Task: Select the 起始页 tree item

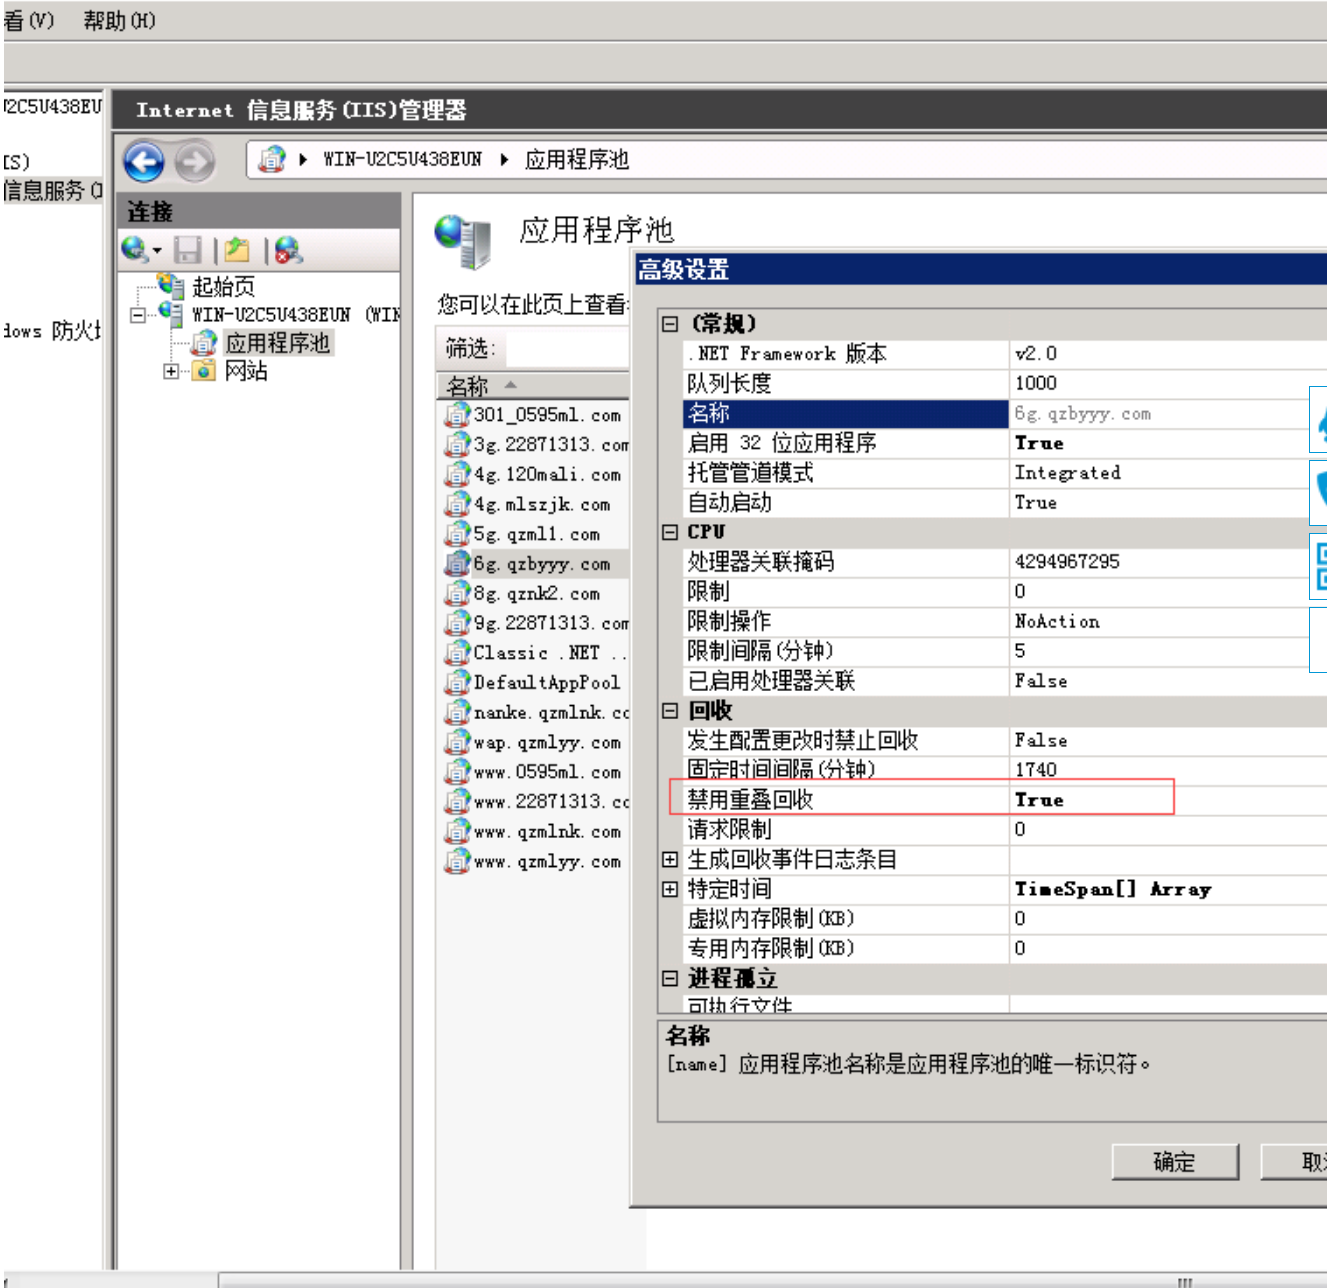Action: pos(223,287)
